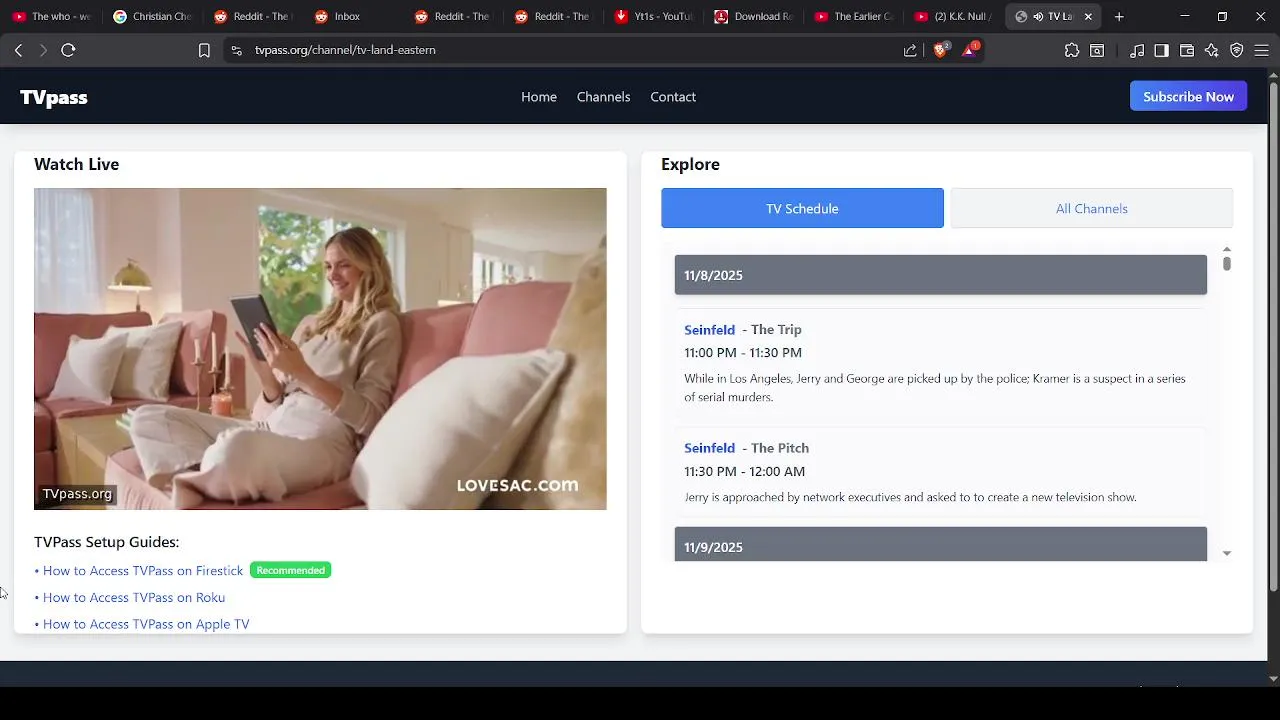The height and width of the screenshot is (720, 1280).
Task: Open site information icon in address bar
Action: coord(236,50)
